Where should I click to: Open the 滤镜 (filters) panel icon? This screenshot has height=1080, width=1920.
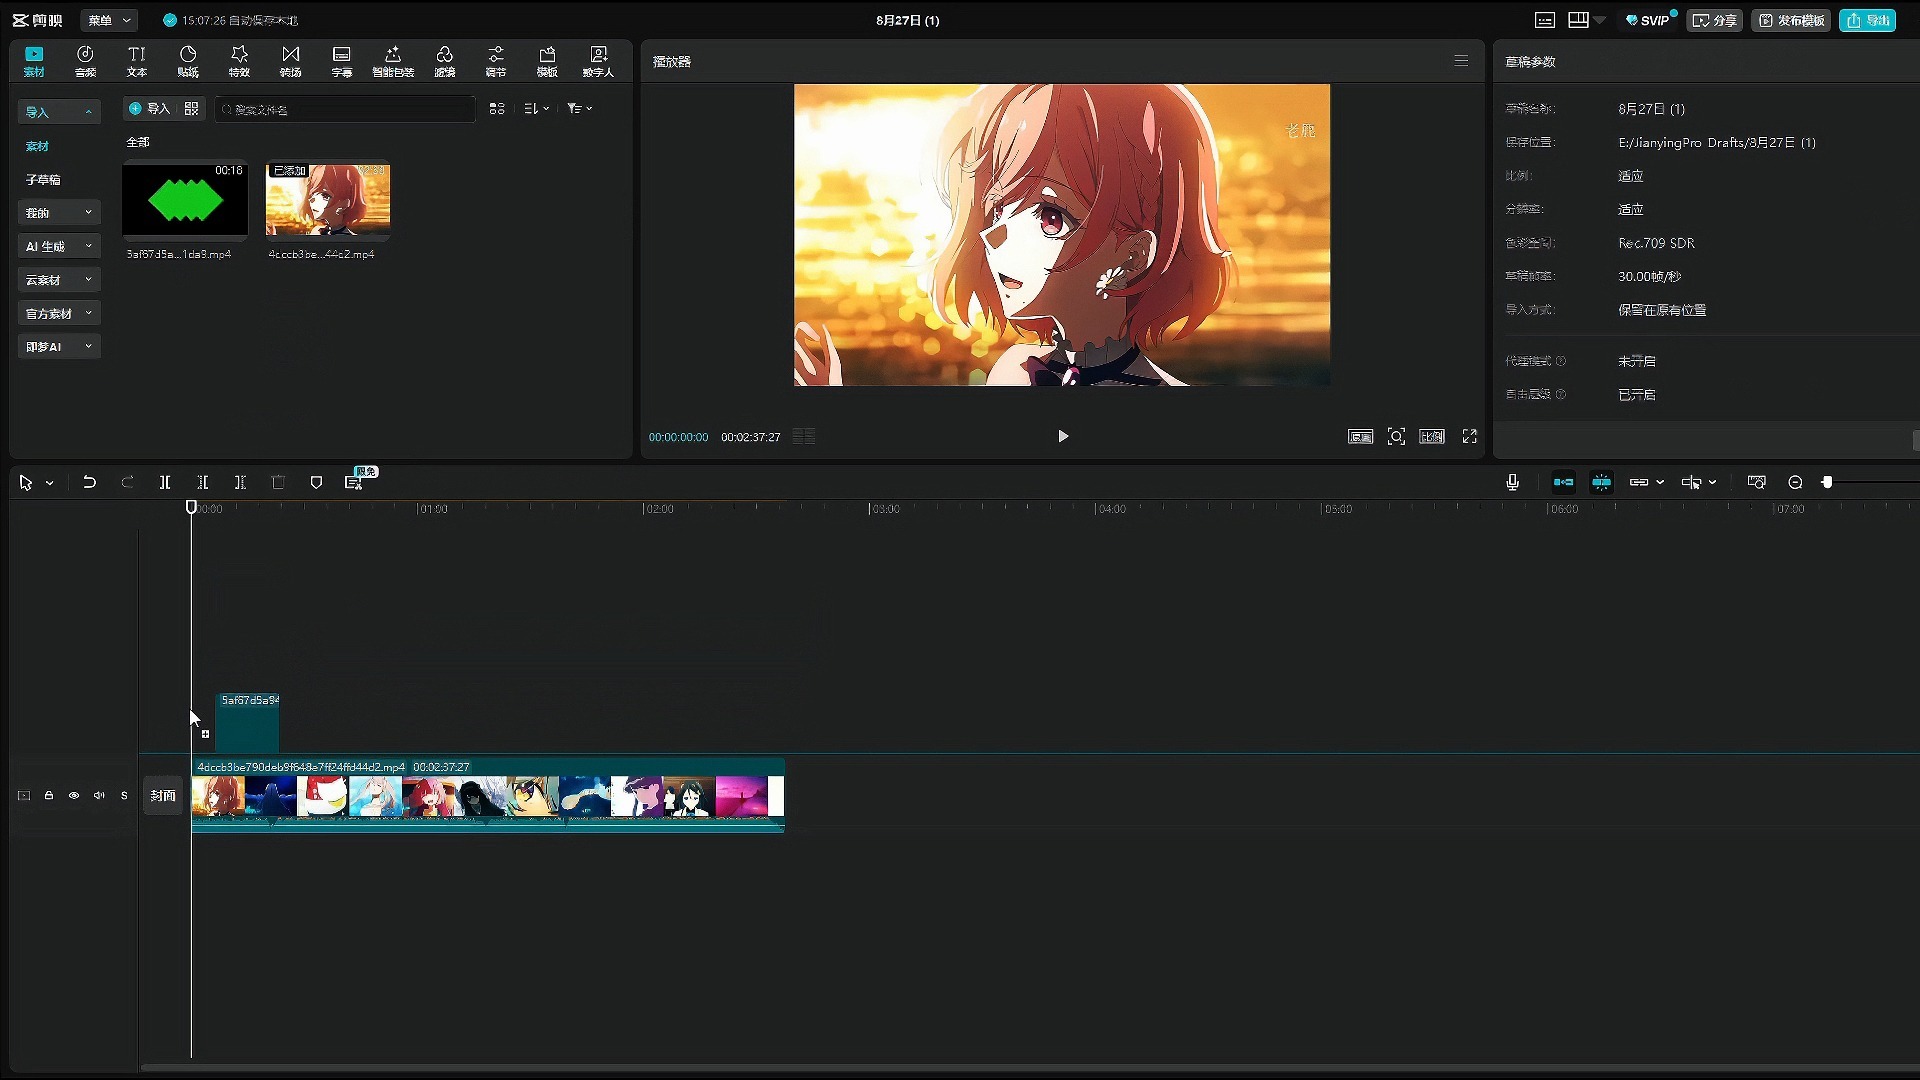(445, 61)
